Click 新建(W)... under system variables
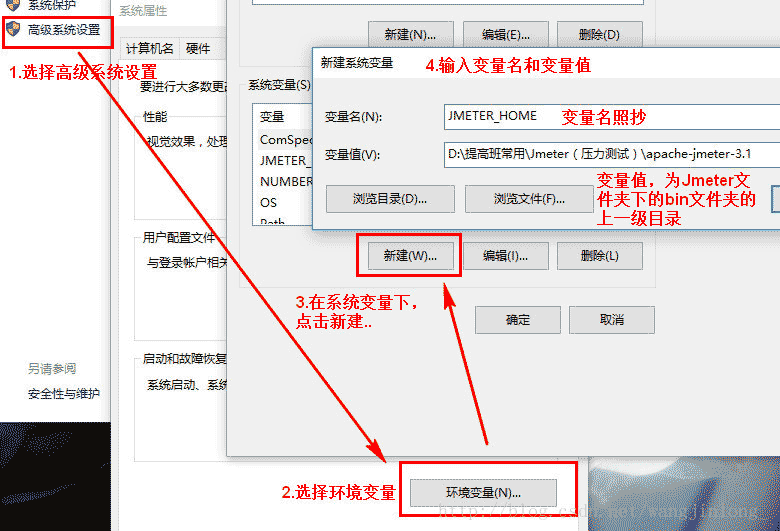780x531 pixels. (410, 256)
